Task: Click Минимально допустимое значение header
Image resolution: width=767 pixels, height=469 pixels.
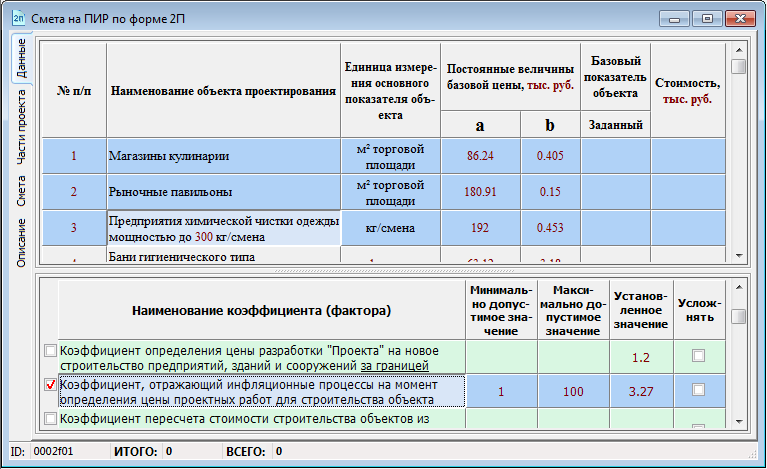Action: pos(501,310)
